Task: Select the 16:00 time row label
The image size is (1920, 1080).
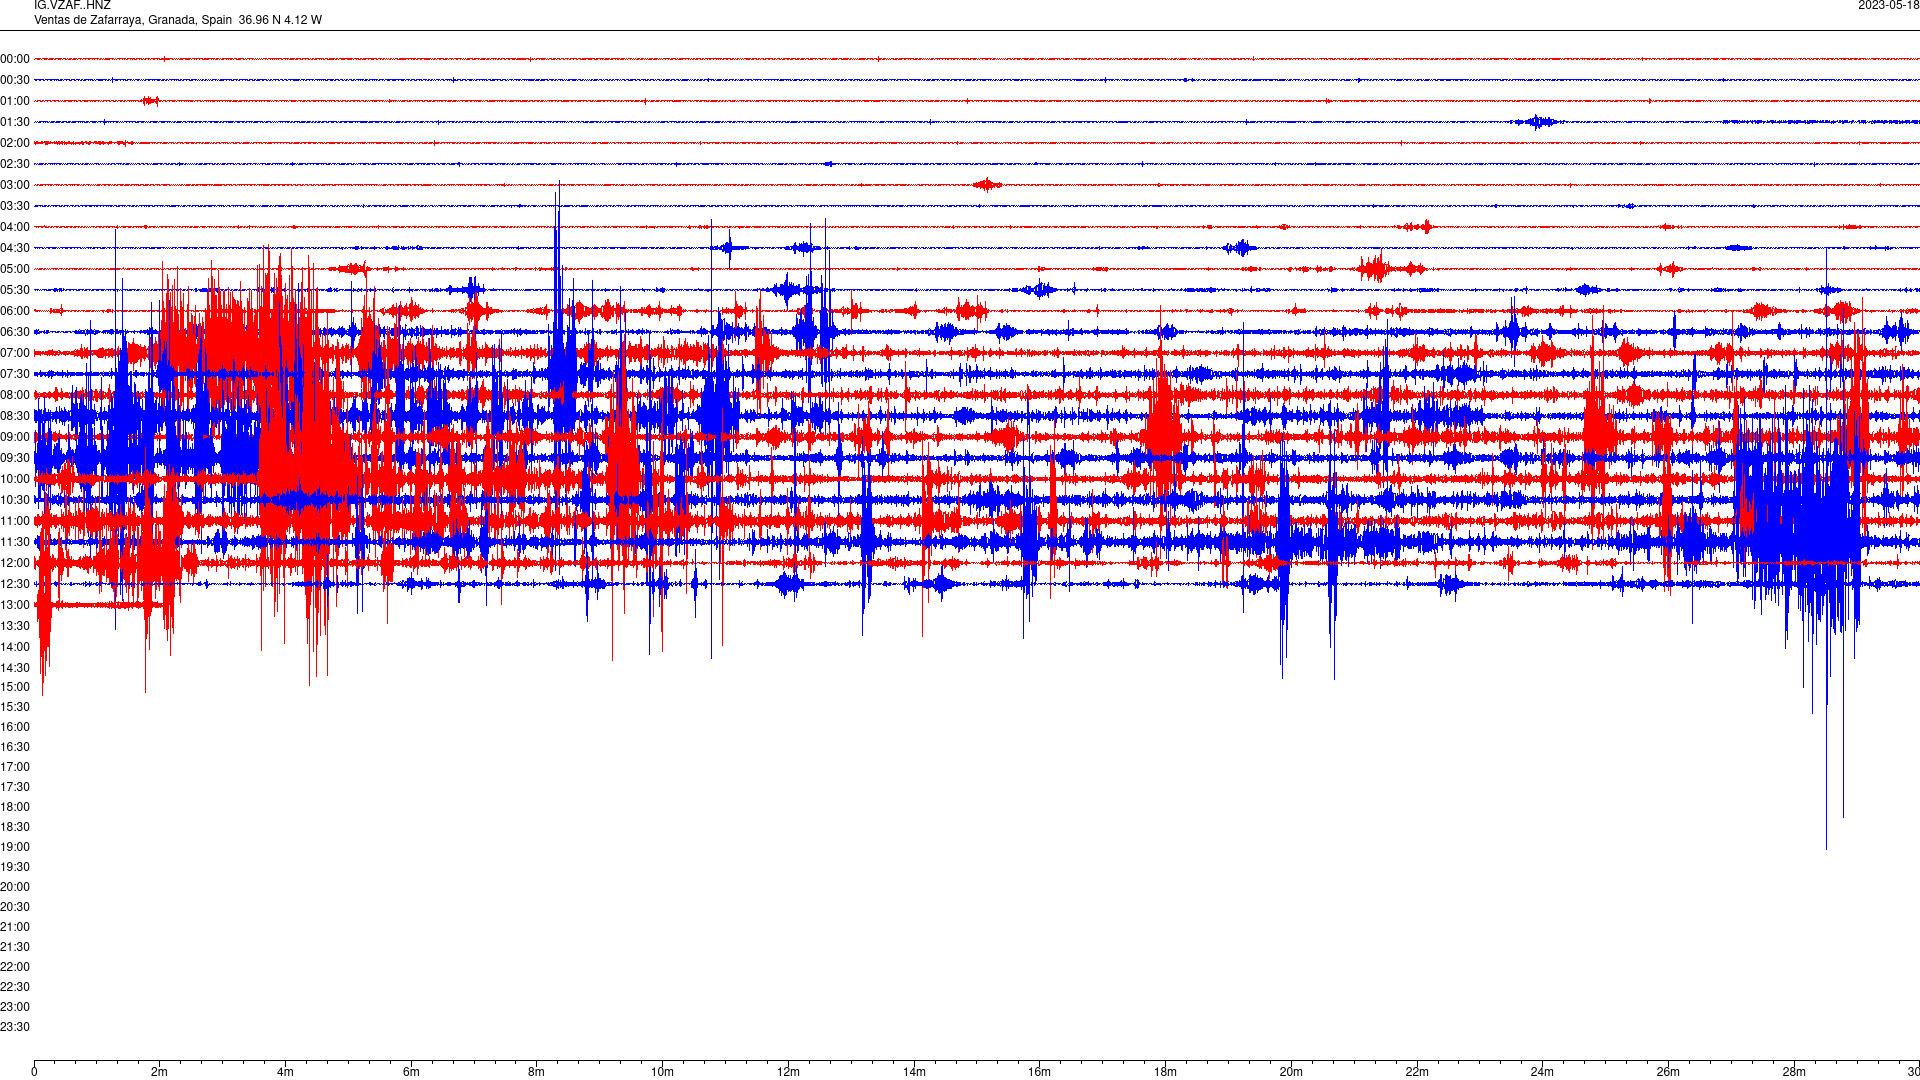Action: tap(15, 727)
